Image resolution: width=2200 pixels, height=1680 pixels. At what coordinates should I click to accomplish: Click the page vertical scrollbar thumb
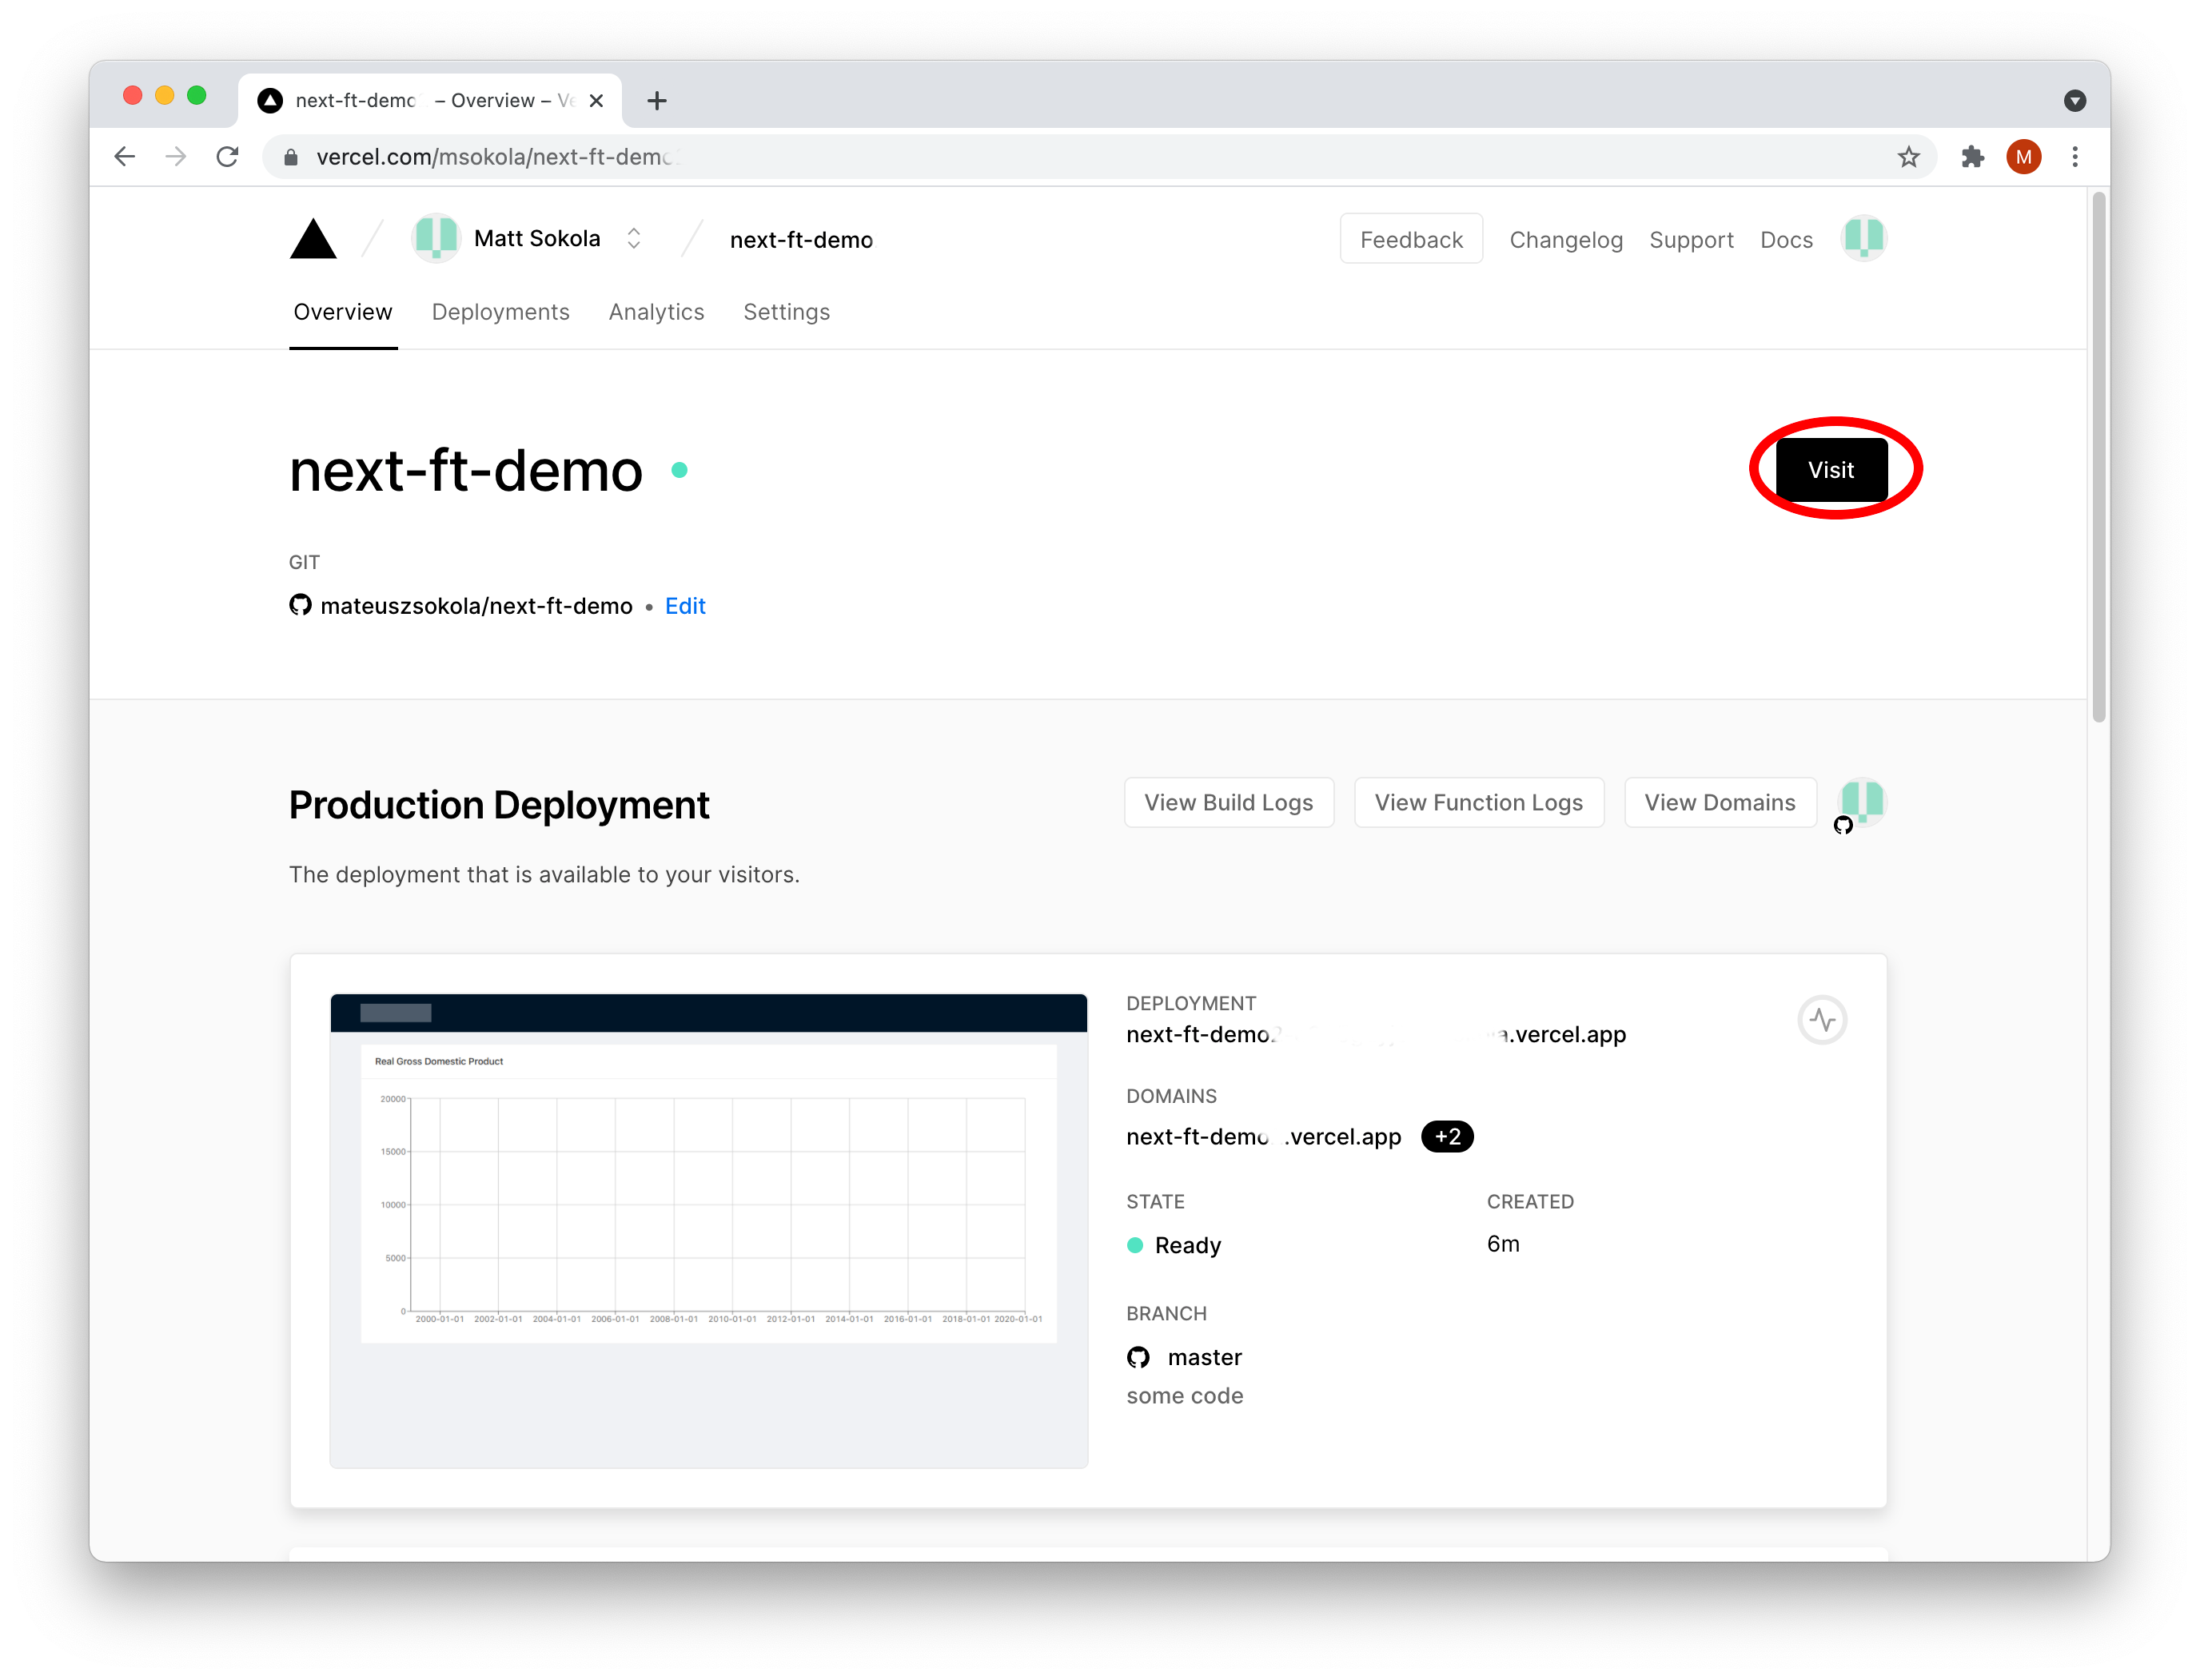click(2099, 456)
